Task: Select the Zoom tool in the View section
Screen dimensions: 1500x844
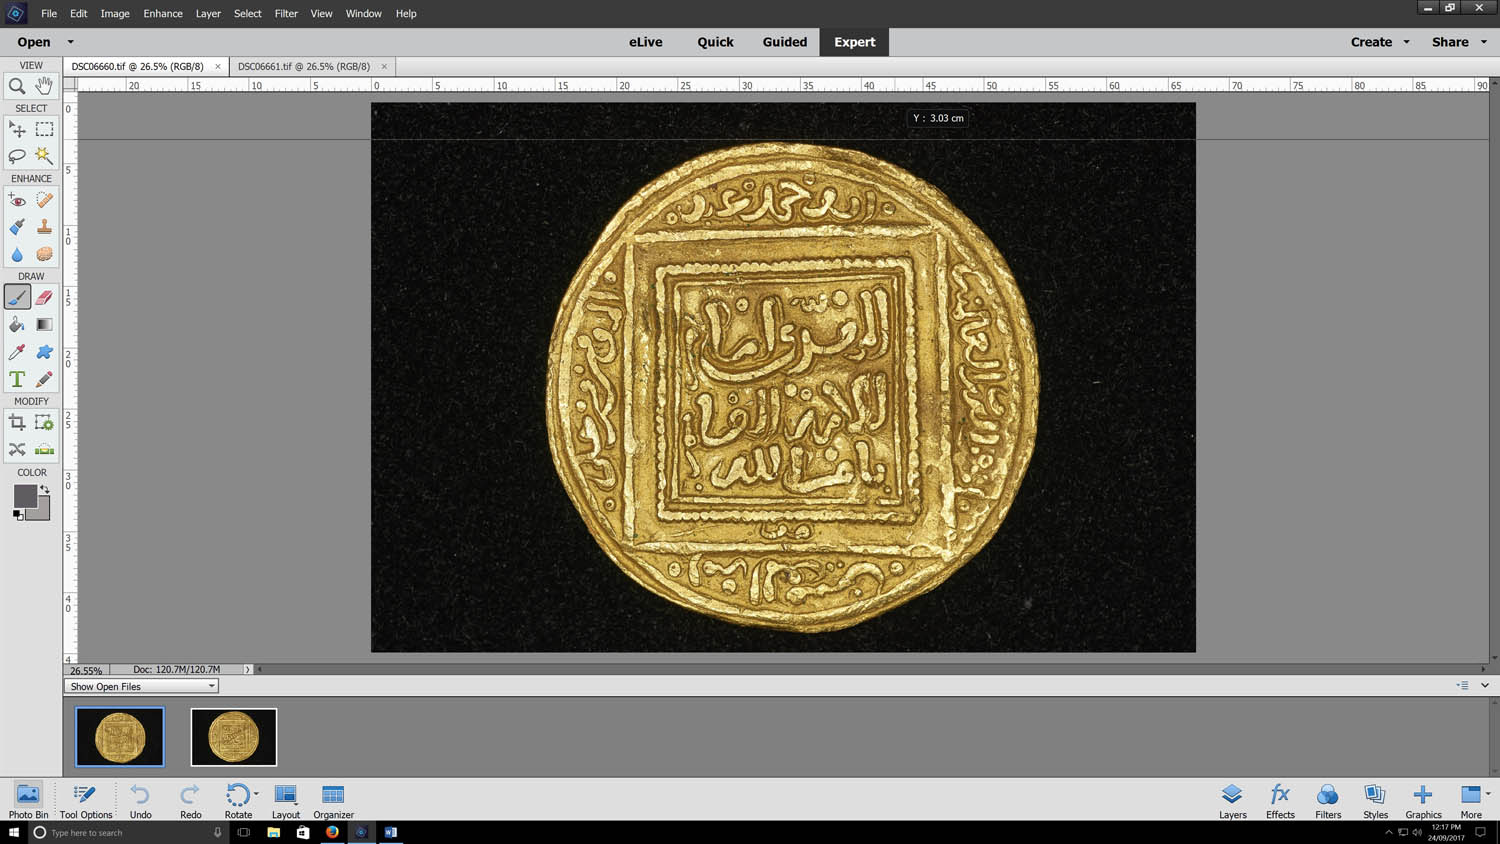Action: 17,86
